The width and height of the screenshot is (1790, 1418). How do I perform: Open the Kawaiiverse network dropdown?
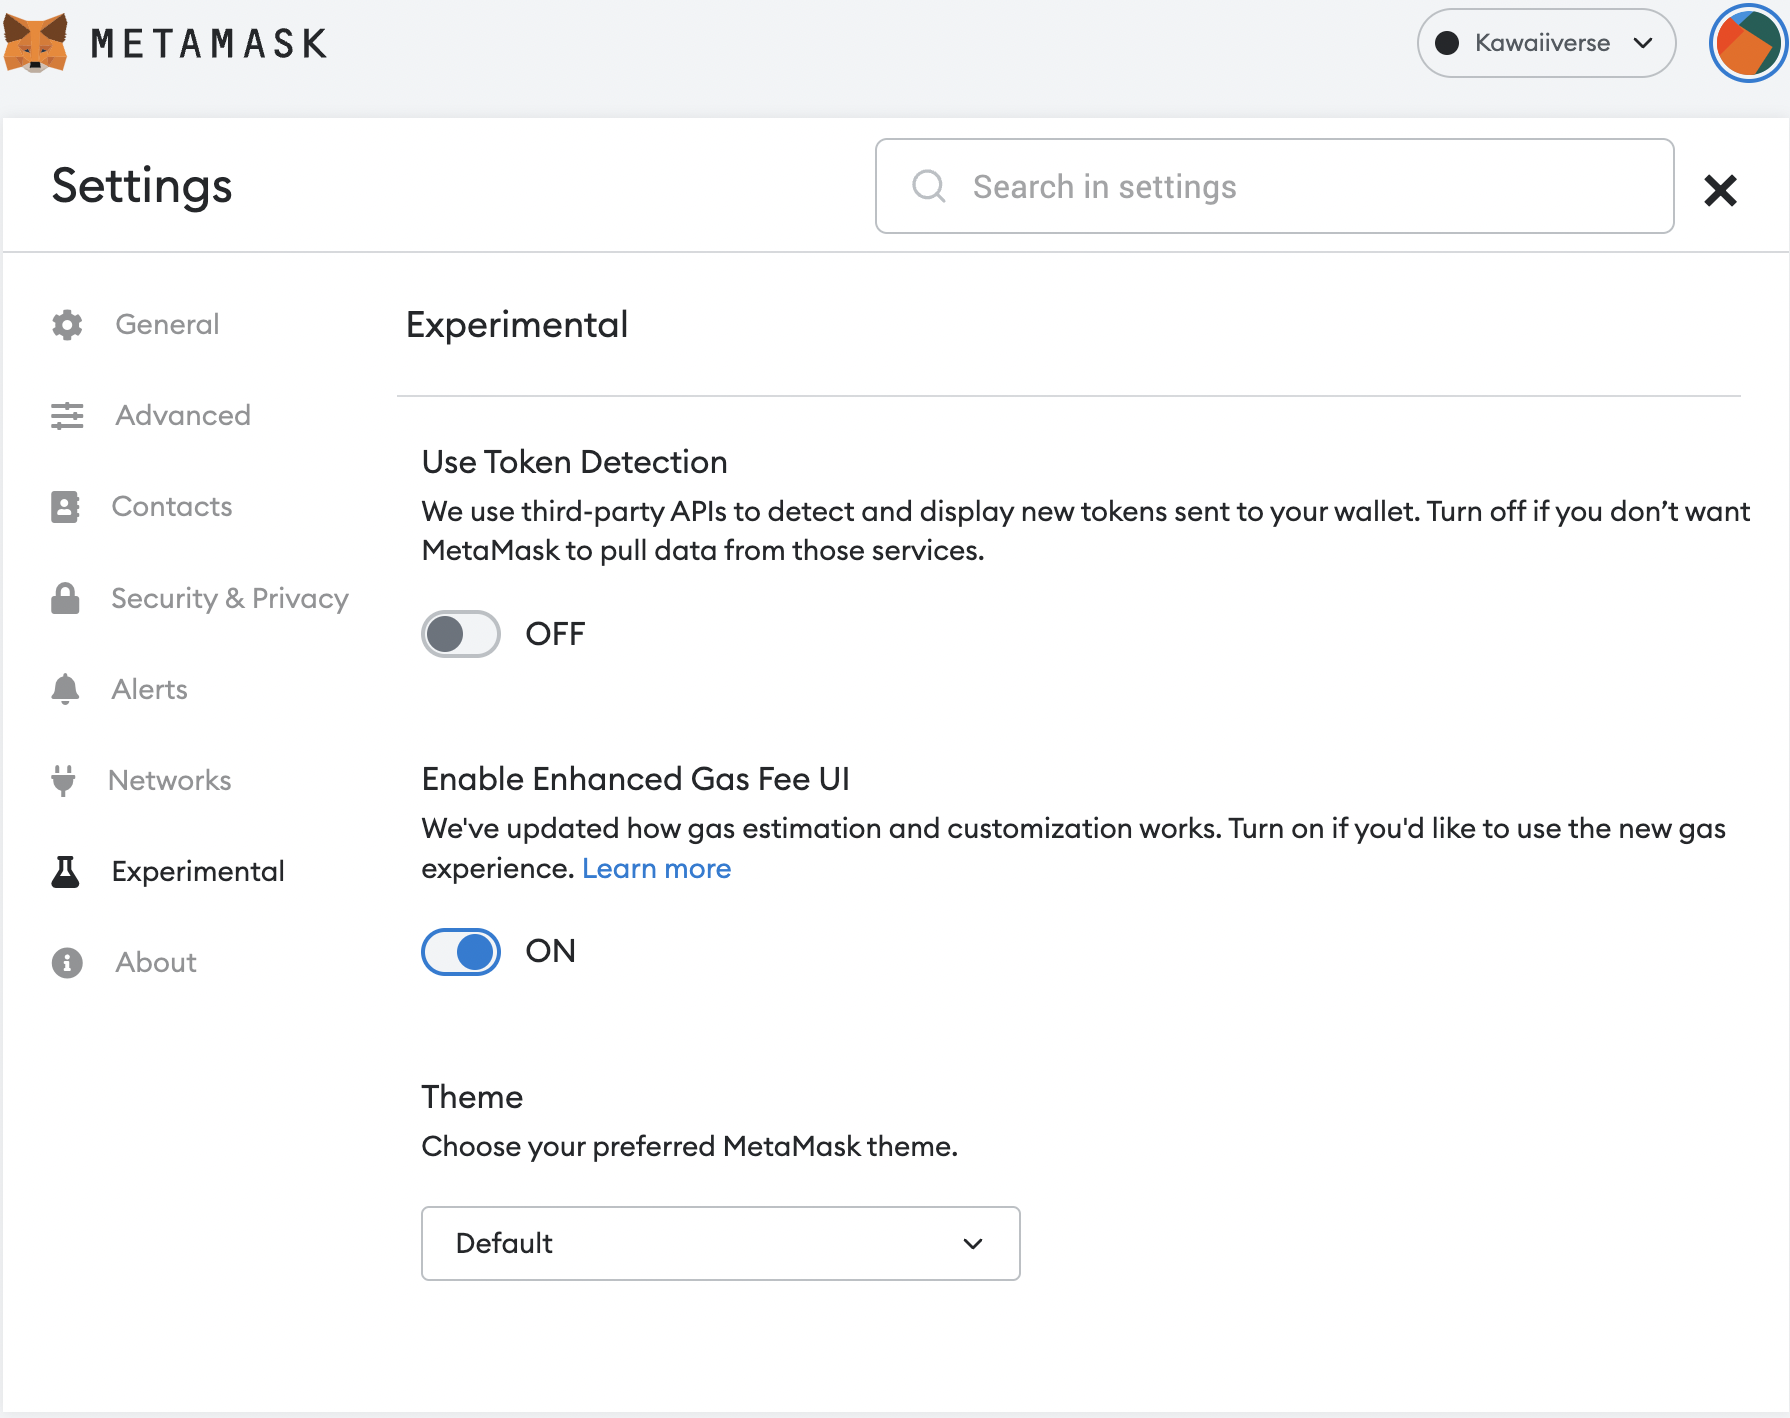click(x=1546, y=43)
